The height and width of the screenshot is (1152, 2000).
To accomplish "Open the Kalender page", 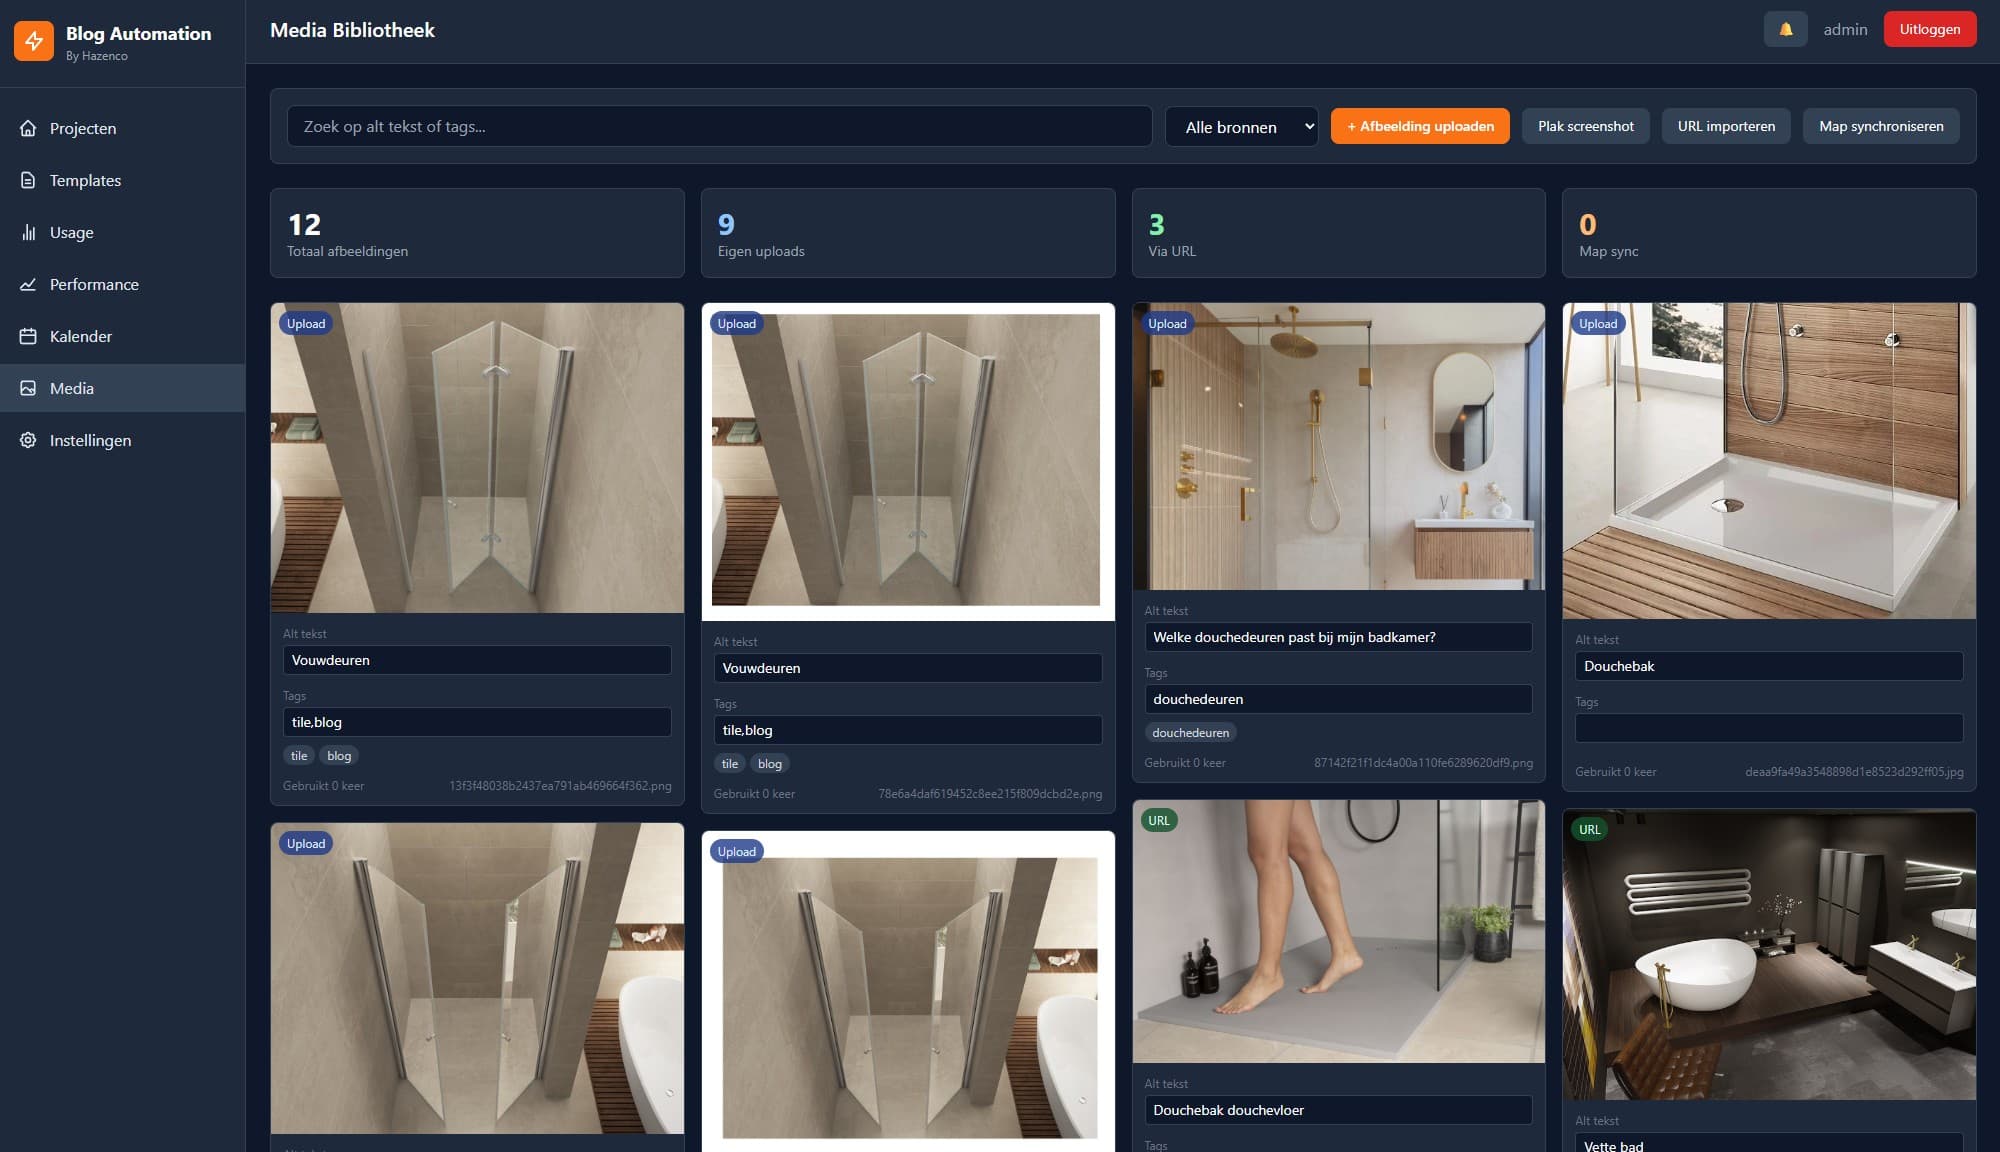I will click(x=122, y=336).
